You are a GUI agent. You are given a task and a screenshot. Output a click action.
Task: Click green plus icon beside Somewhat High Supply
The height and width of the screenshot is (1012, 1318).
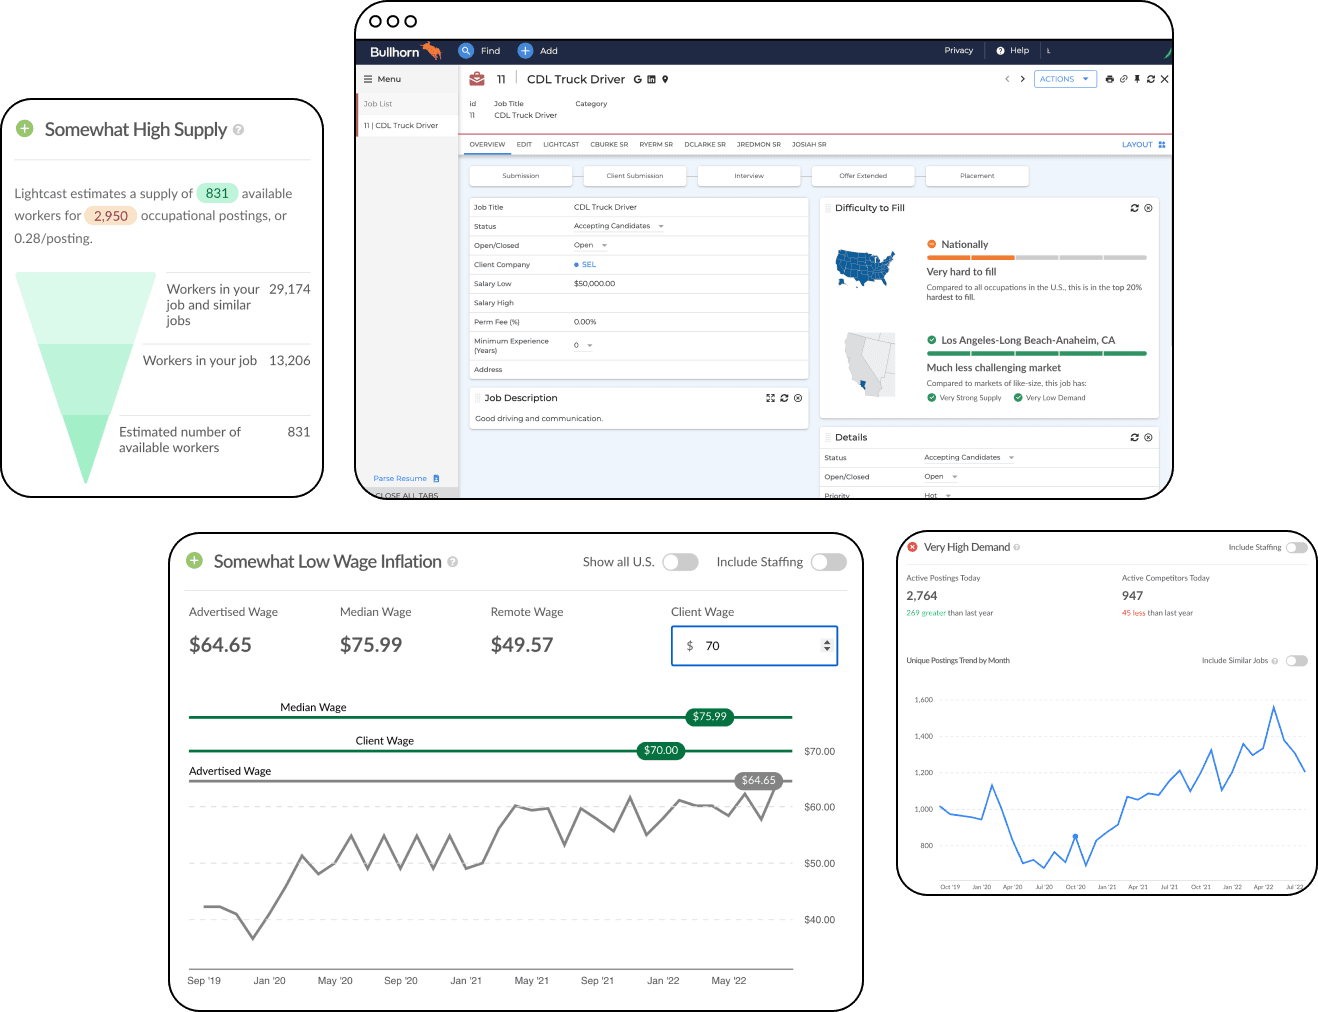click(x=25, y=129)
